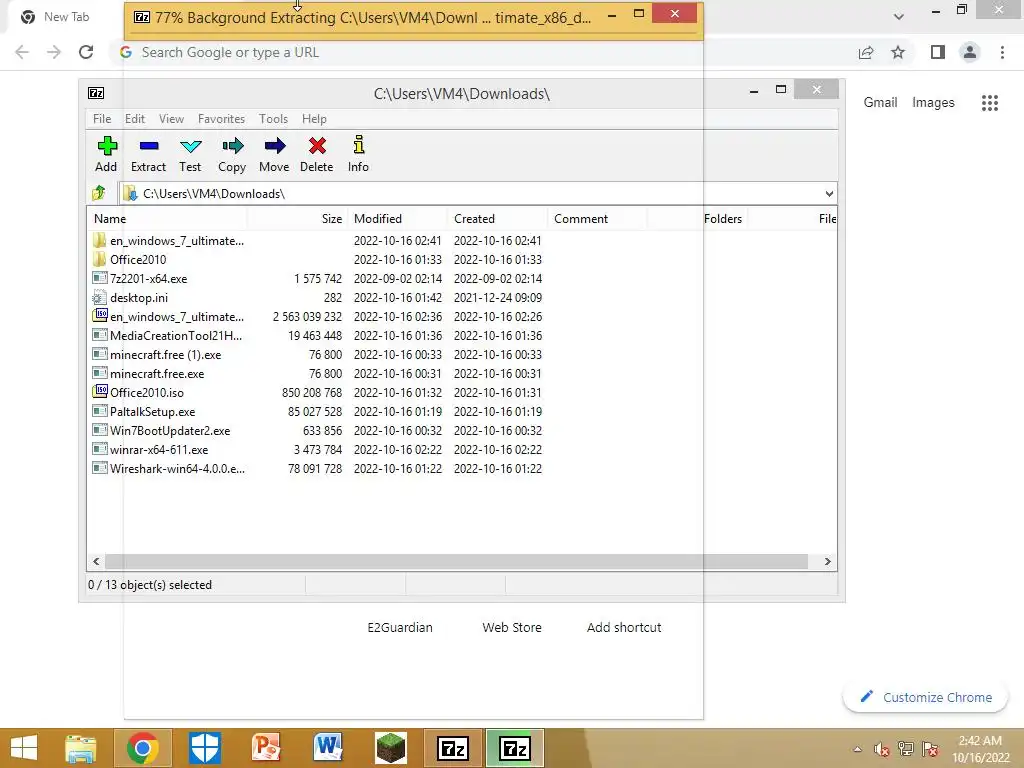Open Google apps grid icon
The image size is (1024, 768).
click(990, 103)
